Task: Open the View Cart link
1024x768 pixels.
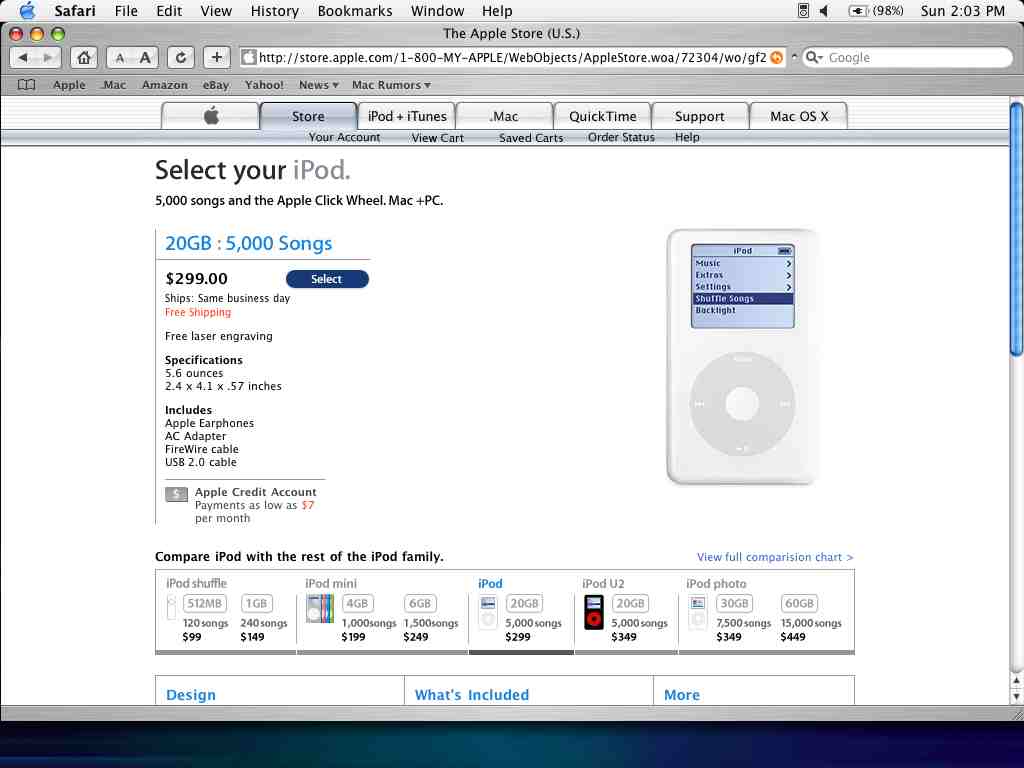Action: tap(438, 138)
